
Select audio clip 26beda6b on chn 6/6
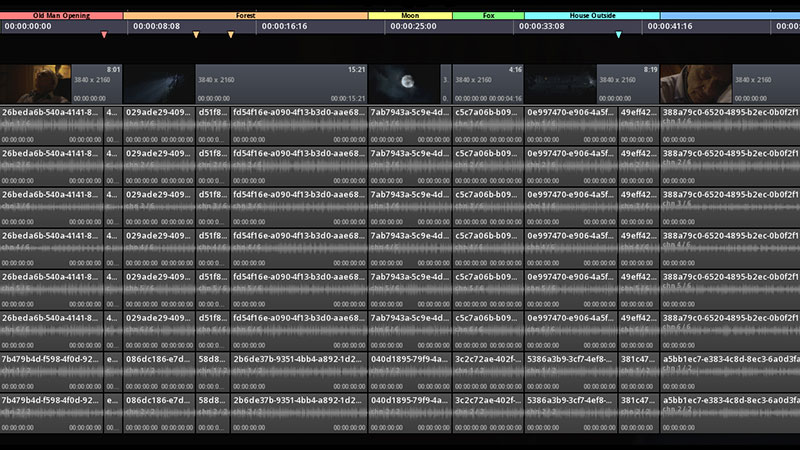[x=52, y=331]
